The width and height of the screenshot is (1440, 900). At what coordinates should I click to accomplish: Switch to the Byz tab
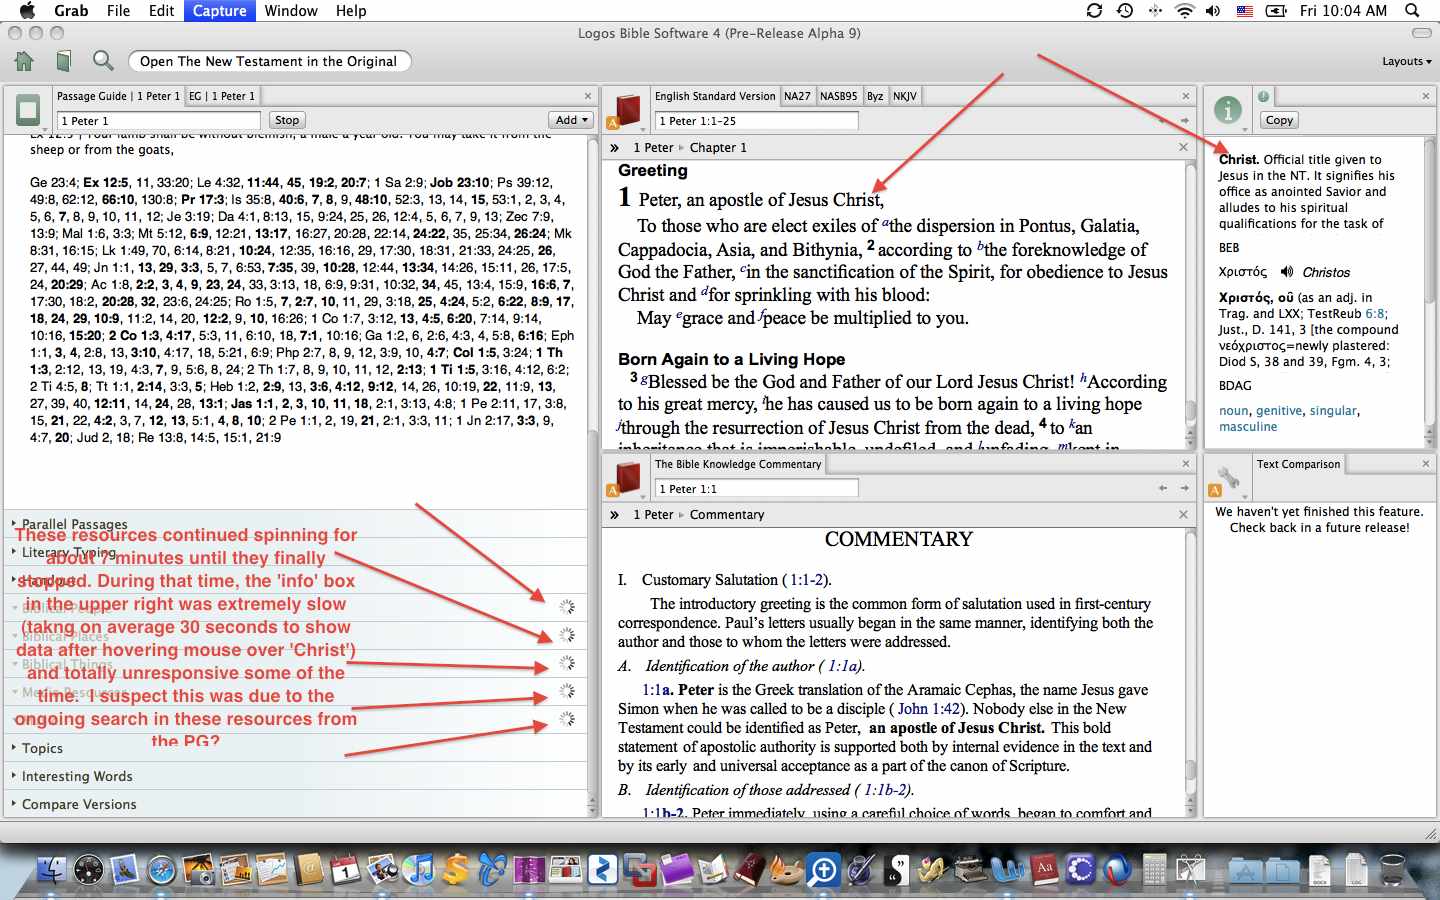coord(875,96)
